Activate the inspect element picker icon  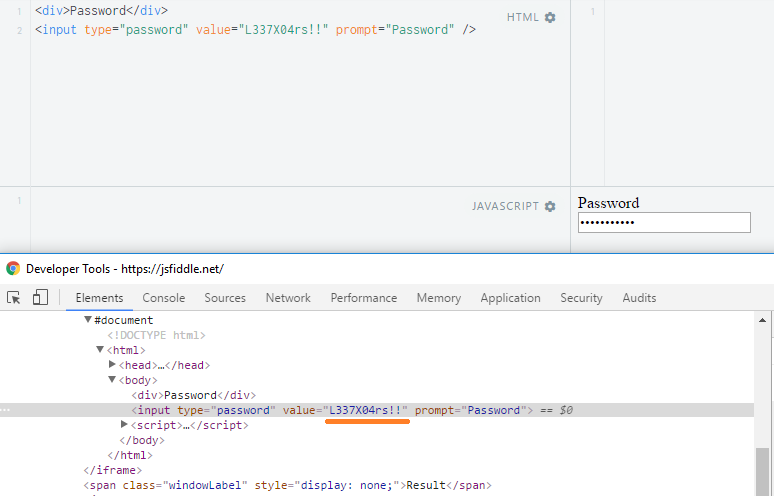pos(14,298)
